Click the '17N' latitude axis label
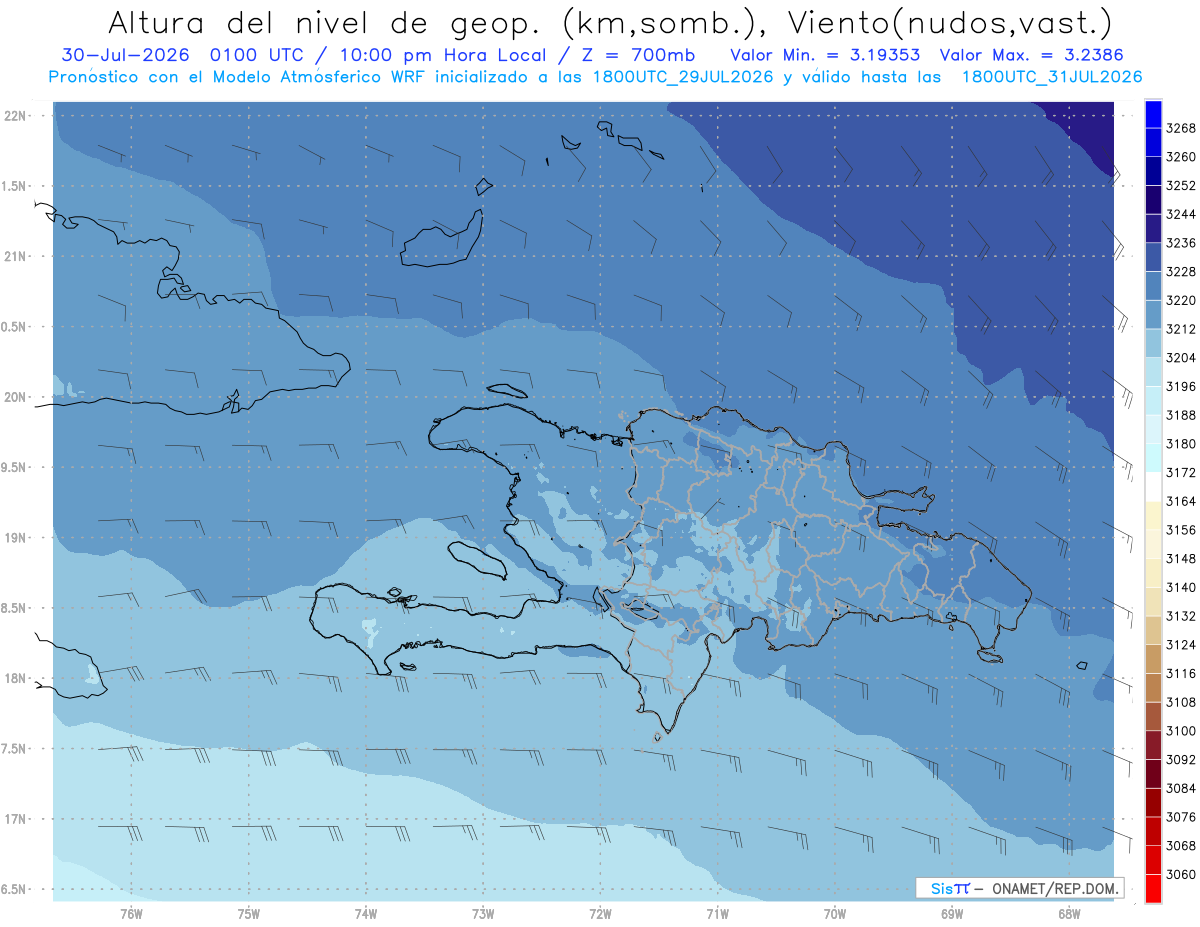 [x=16, y=819]
